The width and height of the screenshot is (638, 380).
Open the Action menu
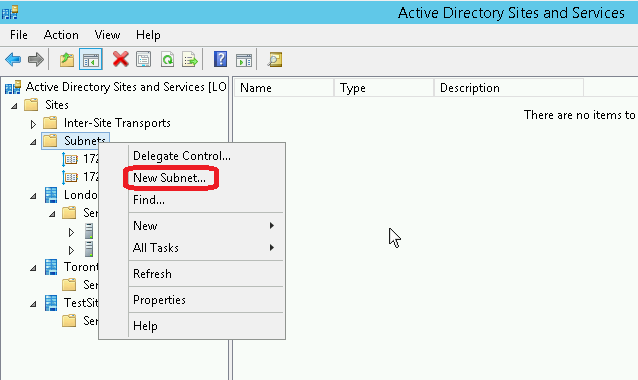click(61, 35)
